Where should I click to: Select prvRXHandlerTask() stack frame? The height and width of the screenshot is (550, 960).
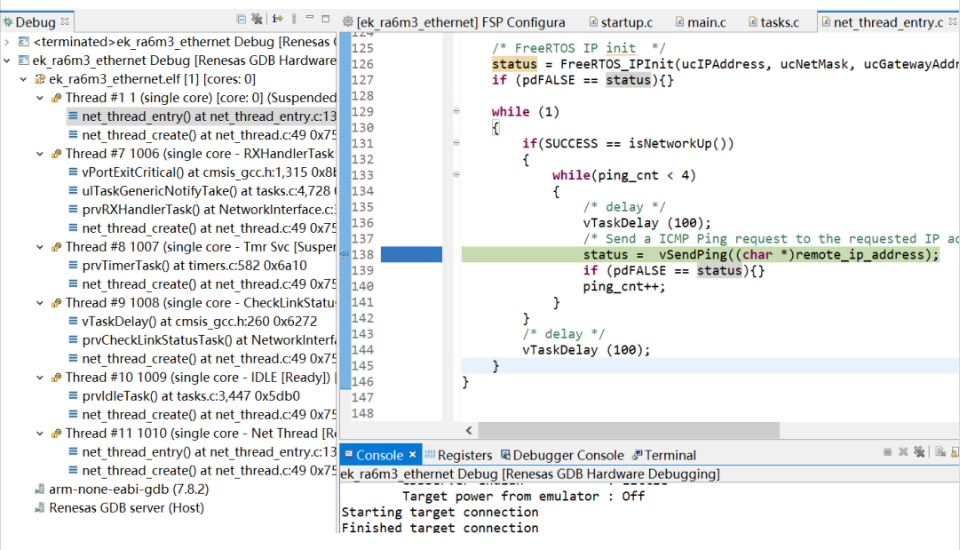(201, 209)
